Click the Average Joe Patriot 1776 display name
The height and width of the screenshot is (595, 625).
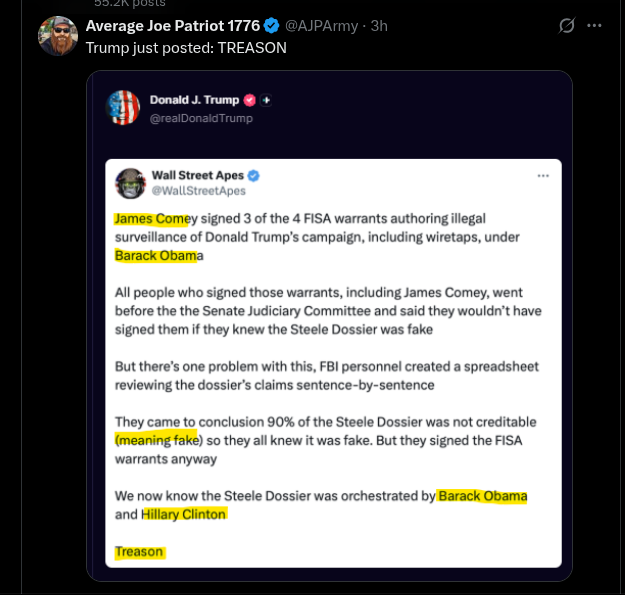click(x=173, y=26)
